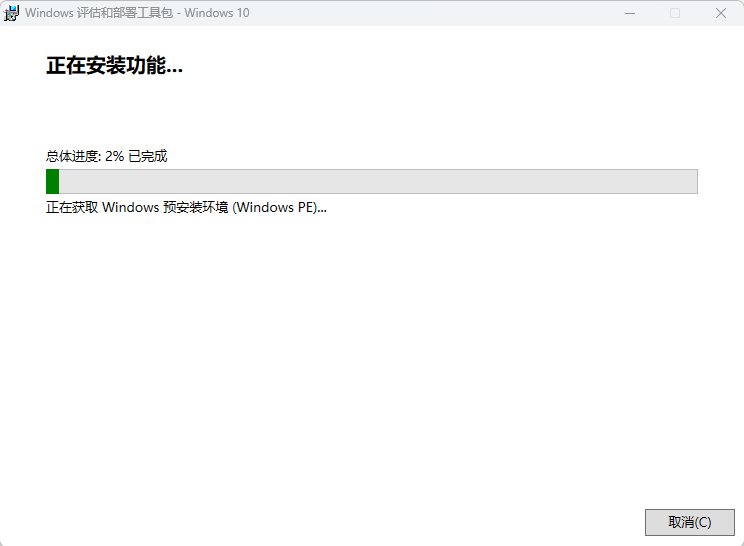Viewport: 744px width, 546px height.
Task: Click the Cancel button labeled 取消(C)
Action: (689, 522)
